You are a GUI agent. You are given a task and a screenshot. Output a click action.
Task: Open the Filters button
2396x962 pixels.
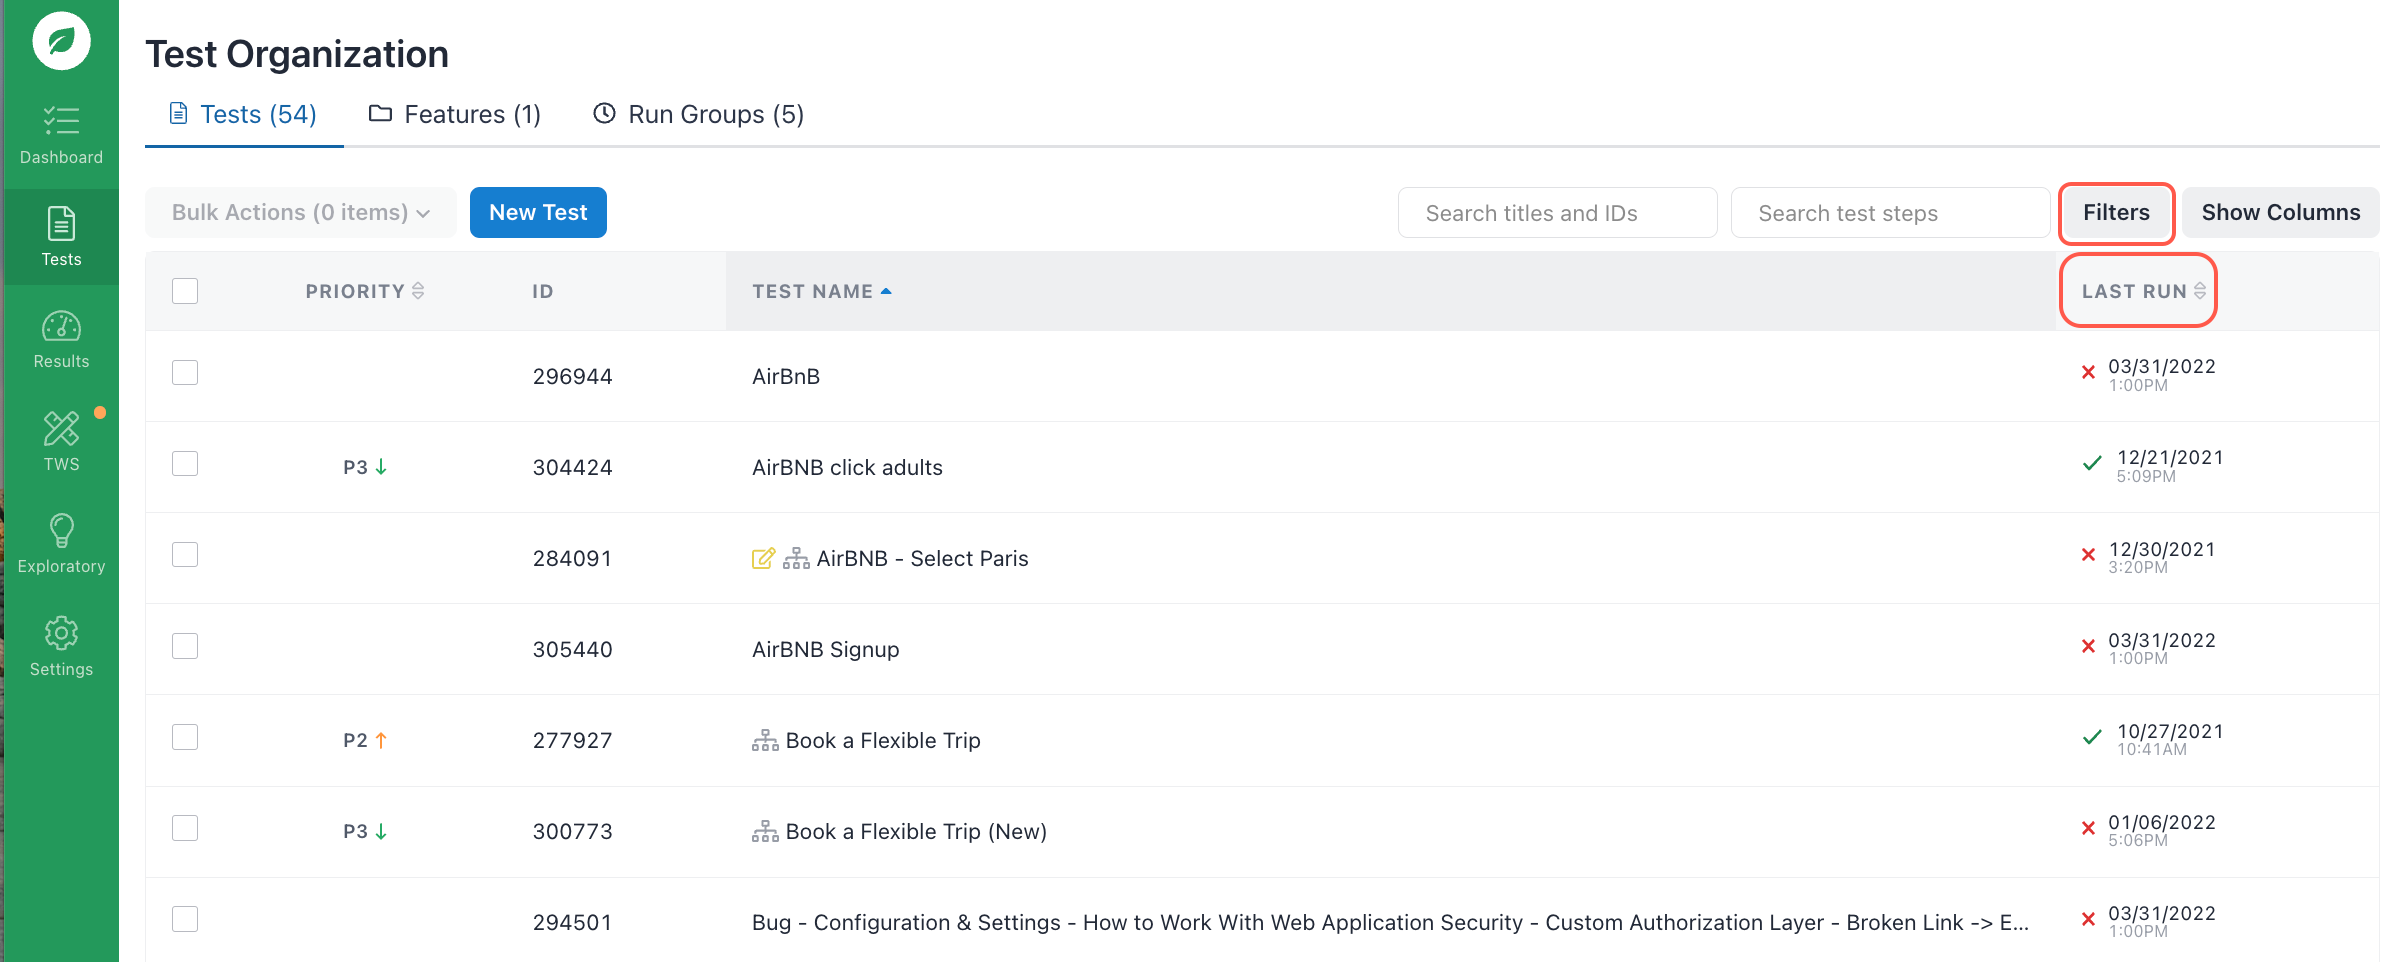tap(2116, 212)
